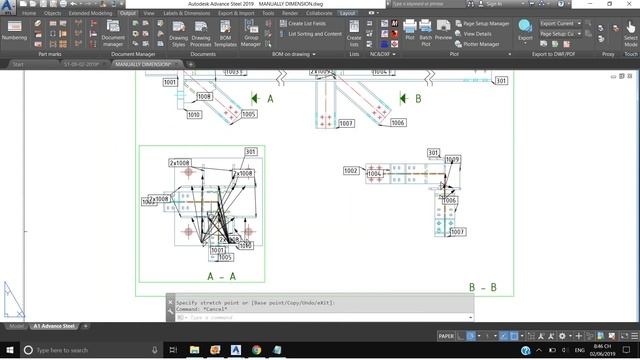Click the Windows Start button
This screenshot has width=640, height=360.
9,350
